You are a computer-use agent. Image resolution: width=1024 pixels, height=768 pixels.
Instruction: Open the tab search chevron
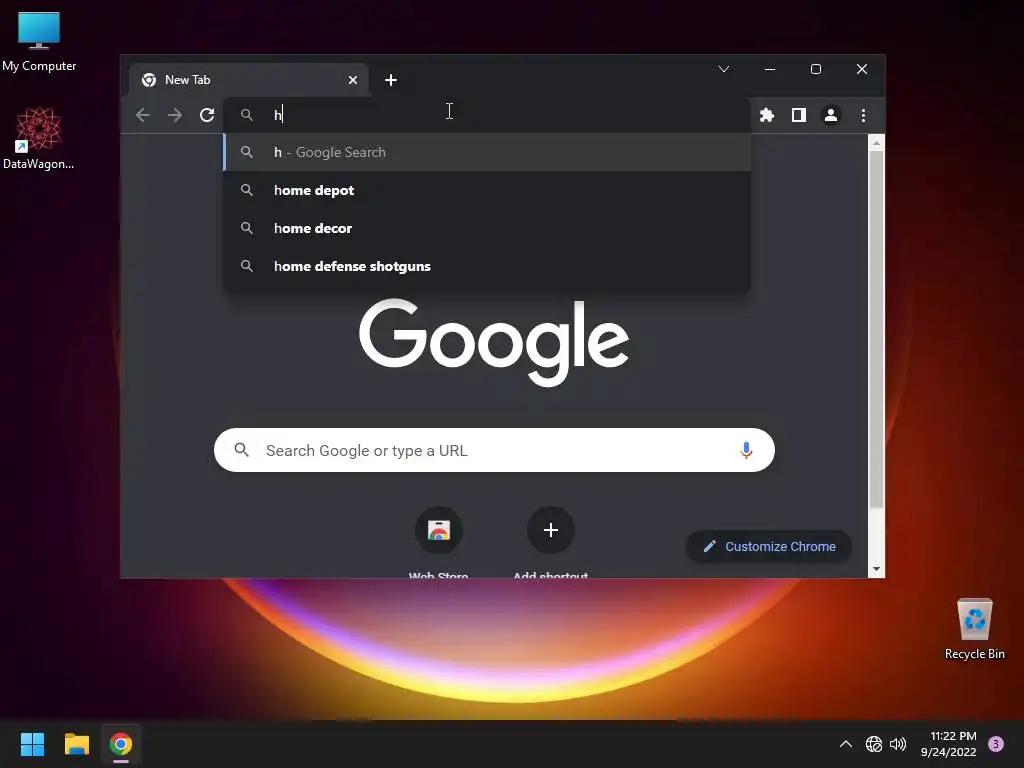pyautogui.click(x=724, y=69)
